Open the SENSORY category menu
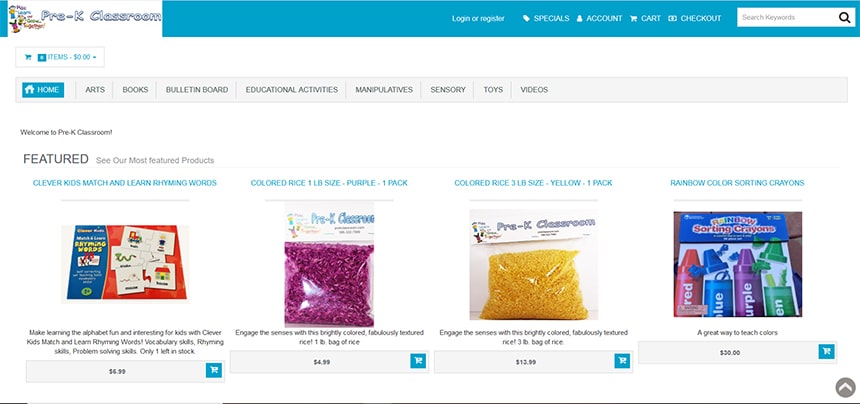This screenshot has width=860, height=404. [448, 90]
